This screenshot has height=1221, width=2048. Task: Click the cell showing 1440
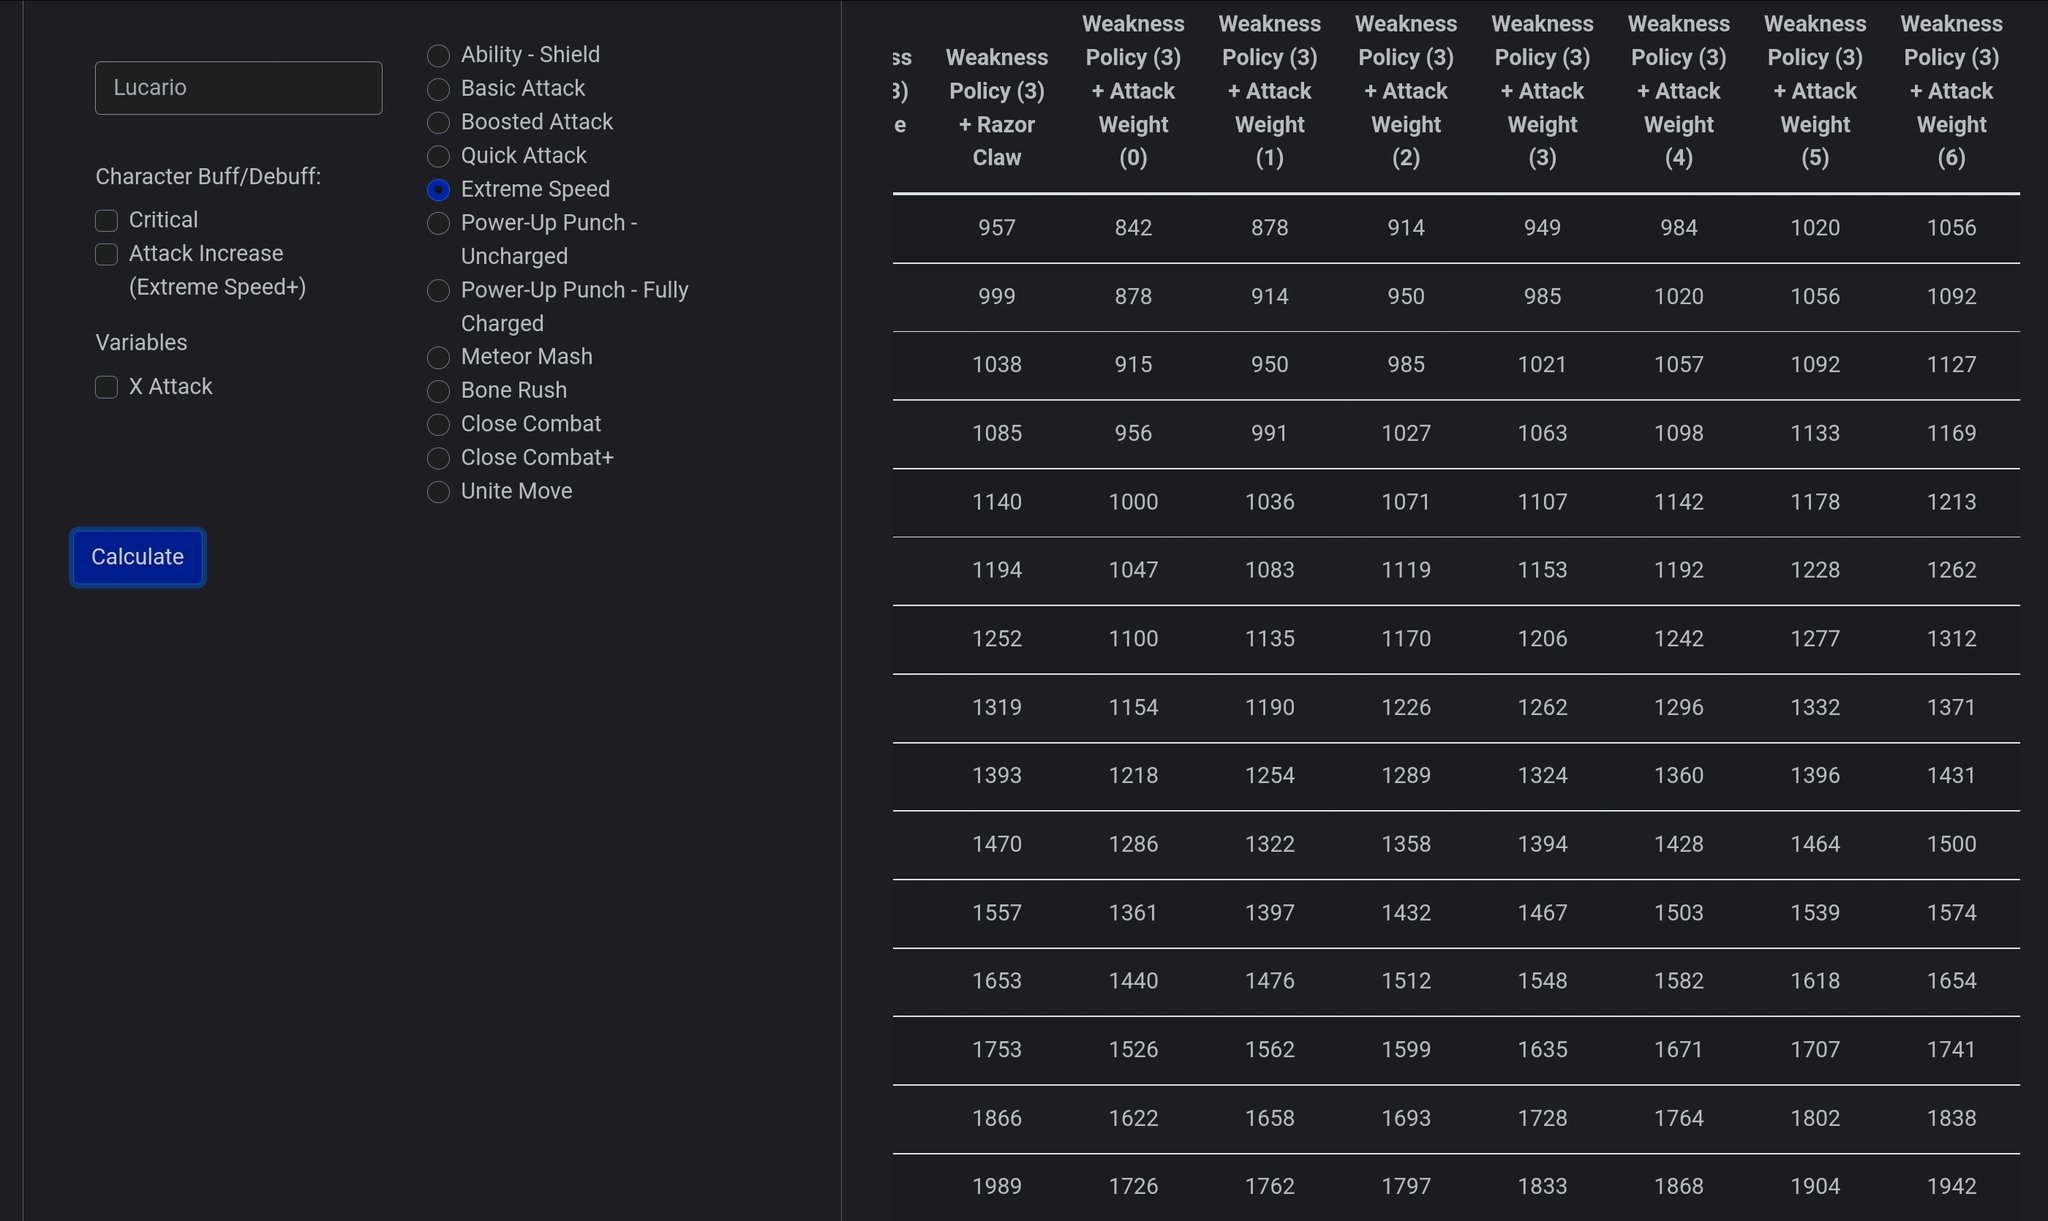pos(1133,981)
